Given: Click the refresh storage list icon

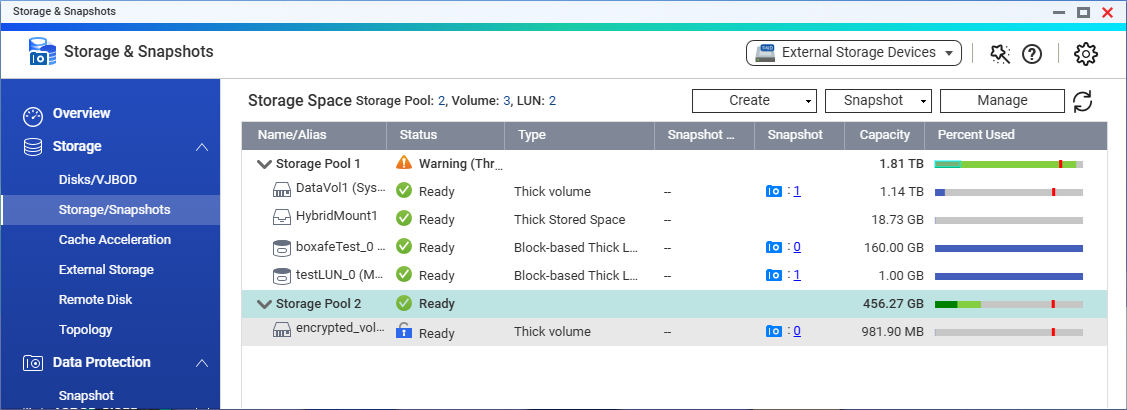Looking at the screenshot, I should (x=1082, y=101).
